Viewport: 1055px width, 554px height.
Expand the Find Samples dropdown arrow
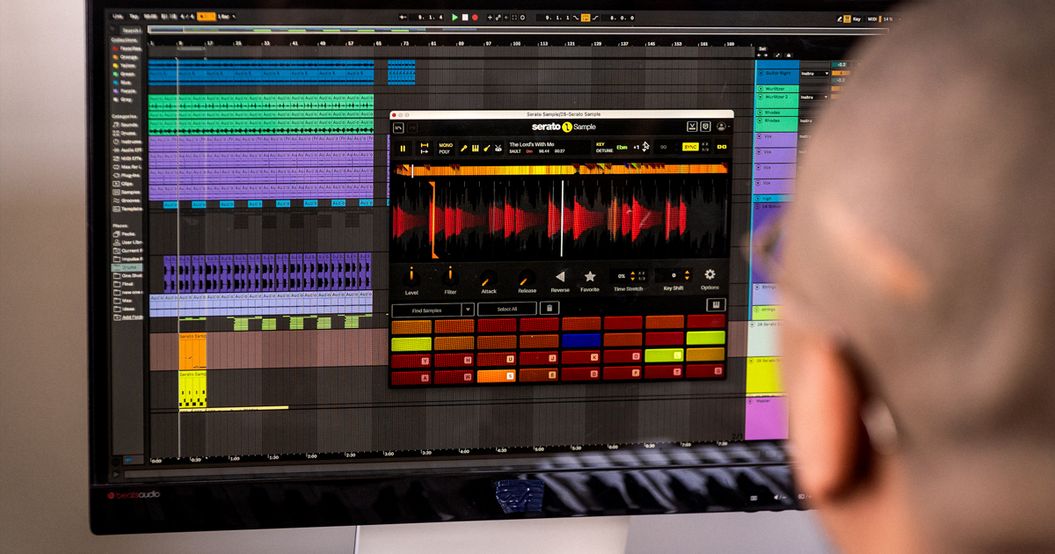pos(468,310)
